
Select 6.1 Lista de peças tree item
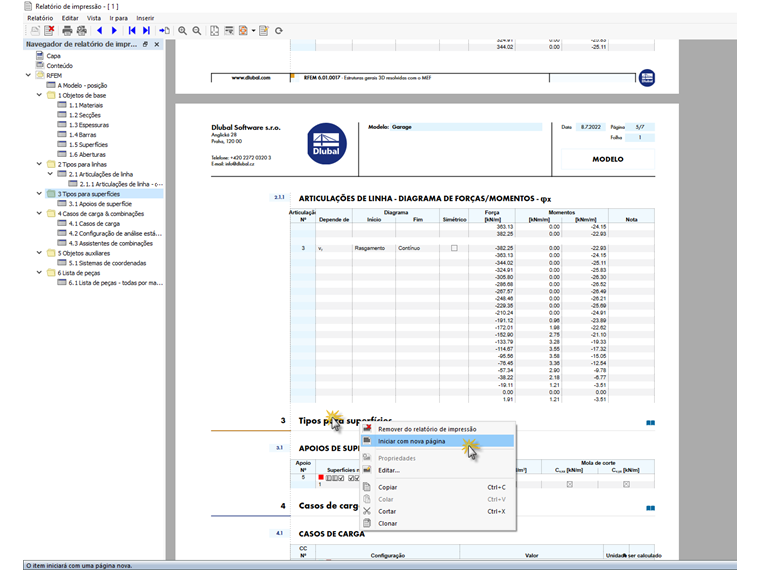pyautogui.click(x=116, y=283)
